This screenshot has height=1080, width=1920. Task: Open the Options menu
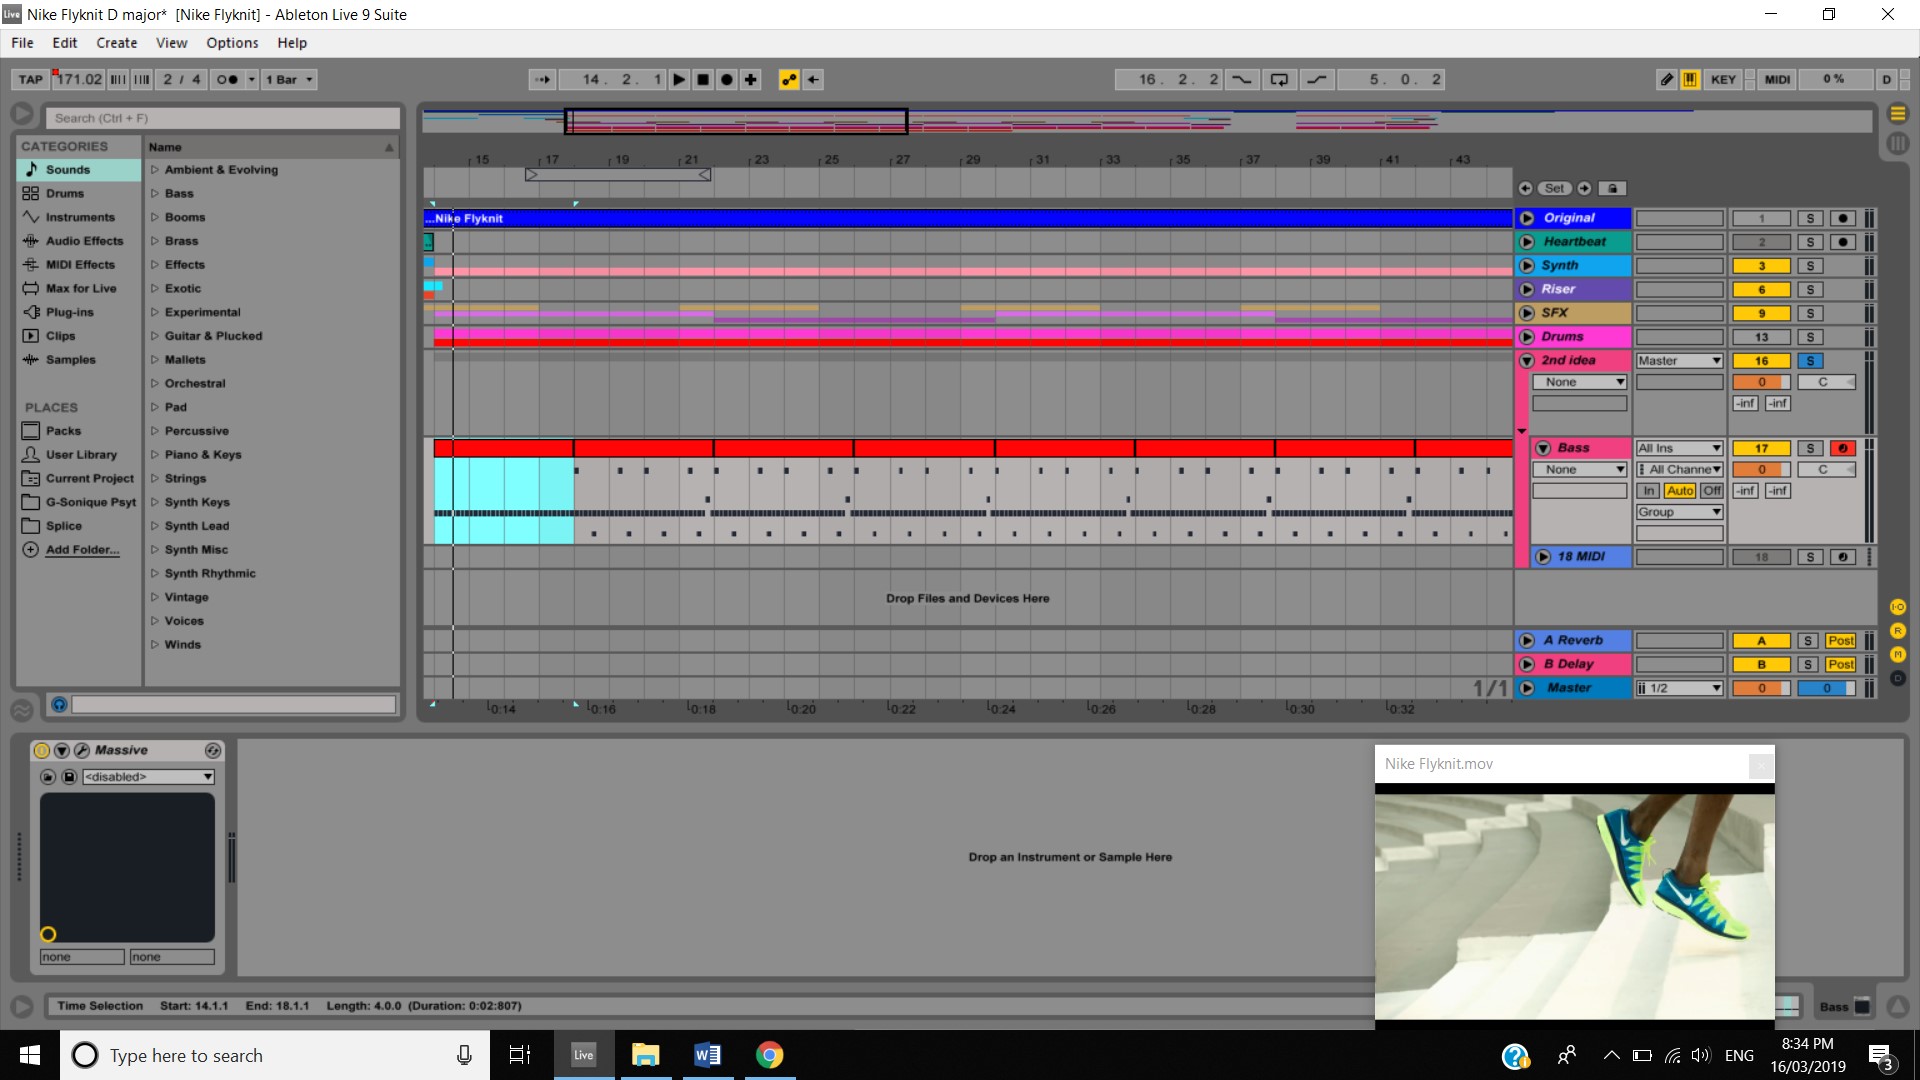232,43
